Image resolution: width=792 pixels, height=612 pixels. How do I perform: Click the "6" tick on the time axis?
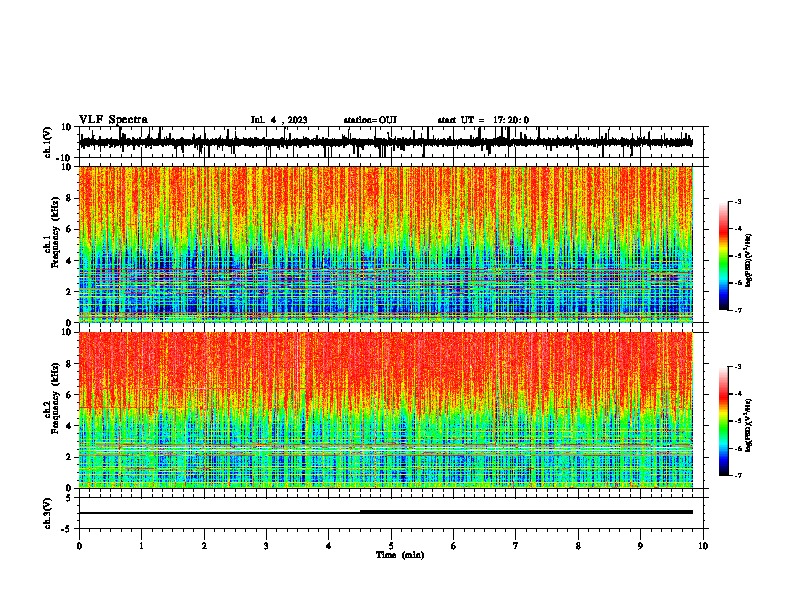tap(454, 546)
